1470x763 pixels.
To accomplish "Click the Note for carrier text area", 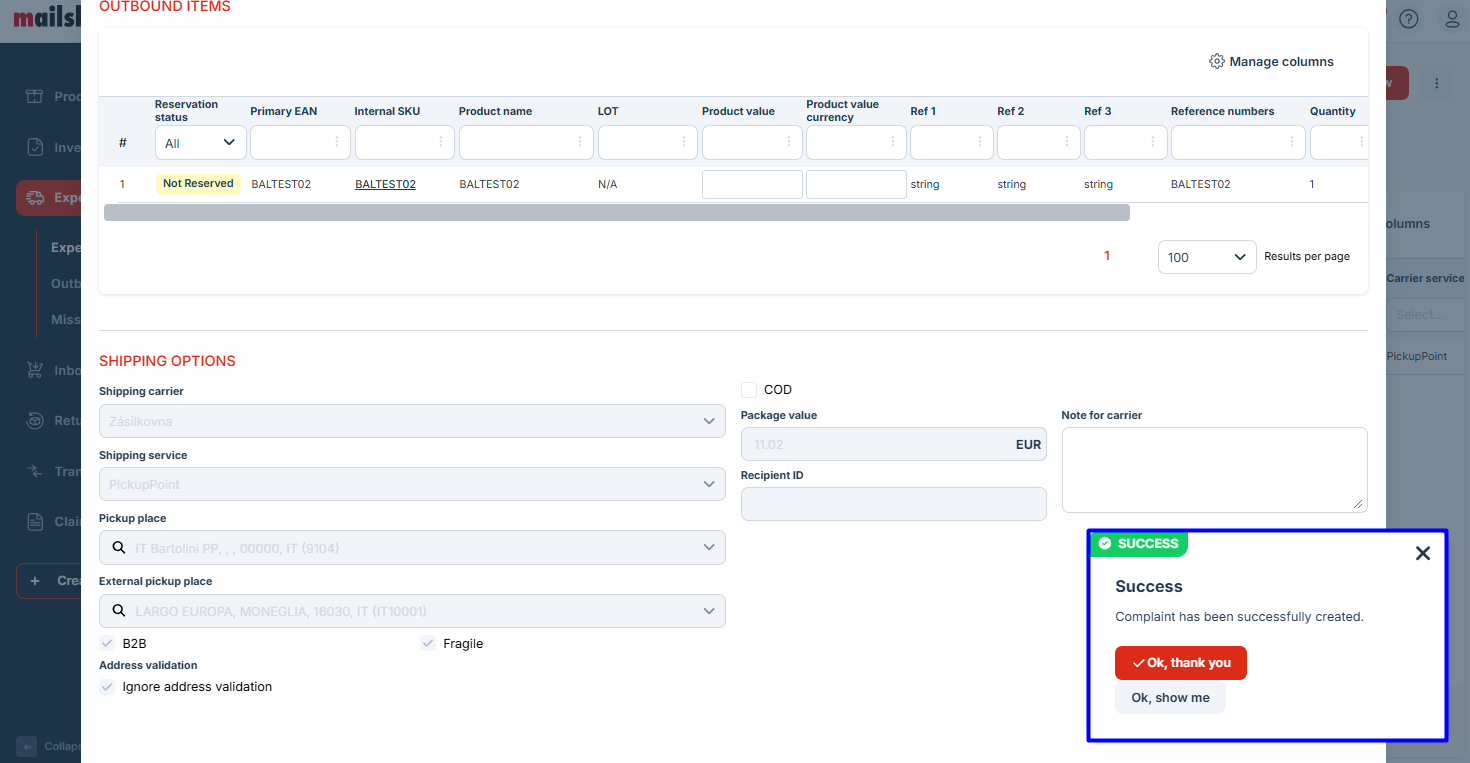I will pyautogui.click(x=1214, y=470).
